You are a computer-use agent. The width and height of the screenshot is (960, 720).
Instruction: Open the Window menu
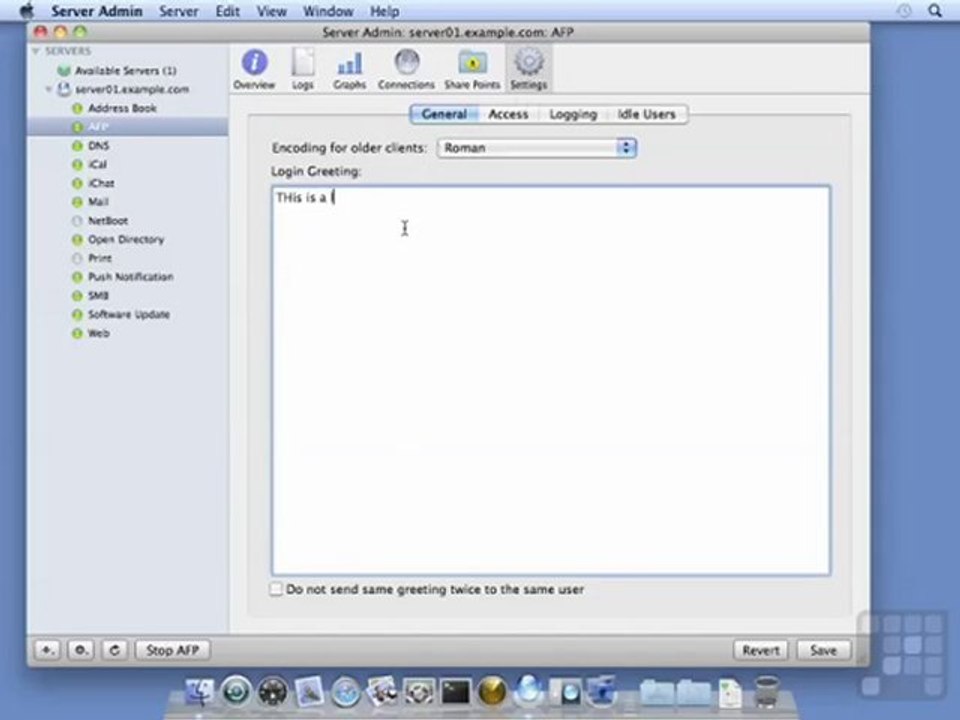[x=328, y=11]
